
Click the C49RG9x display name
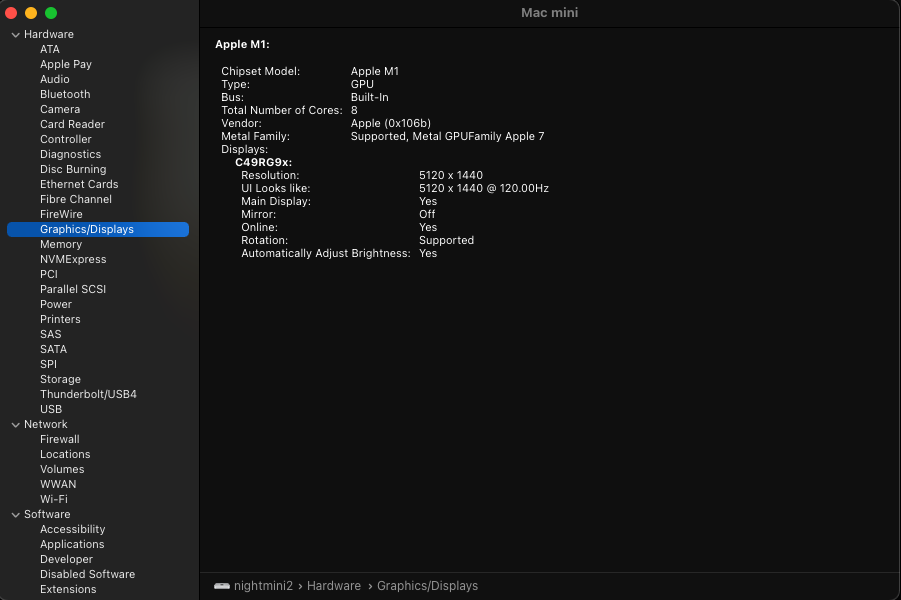pos(263,163)
